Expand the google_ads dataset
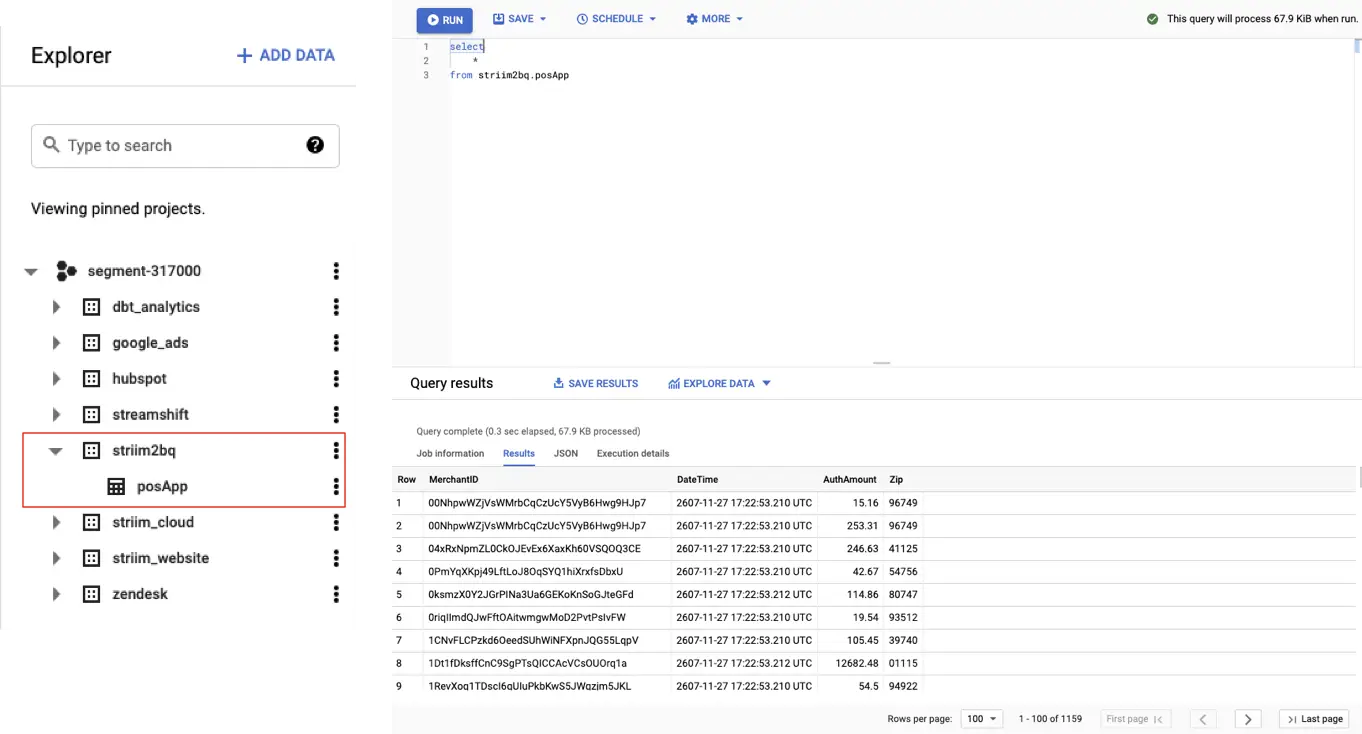 click(56, 343)
